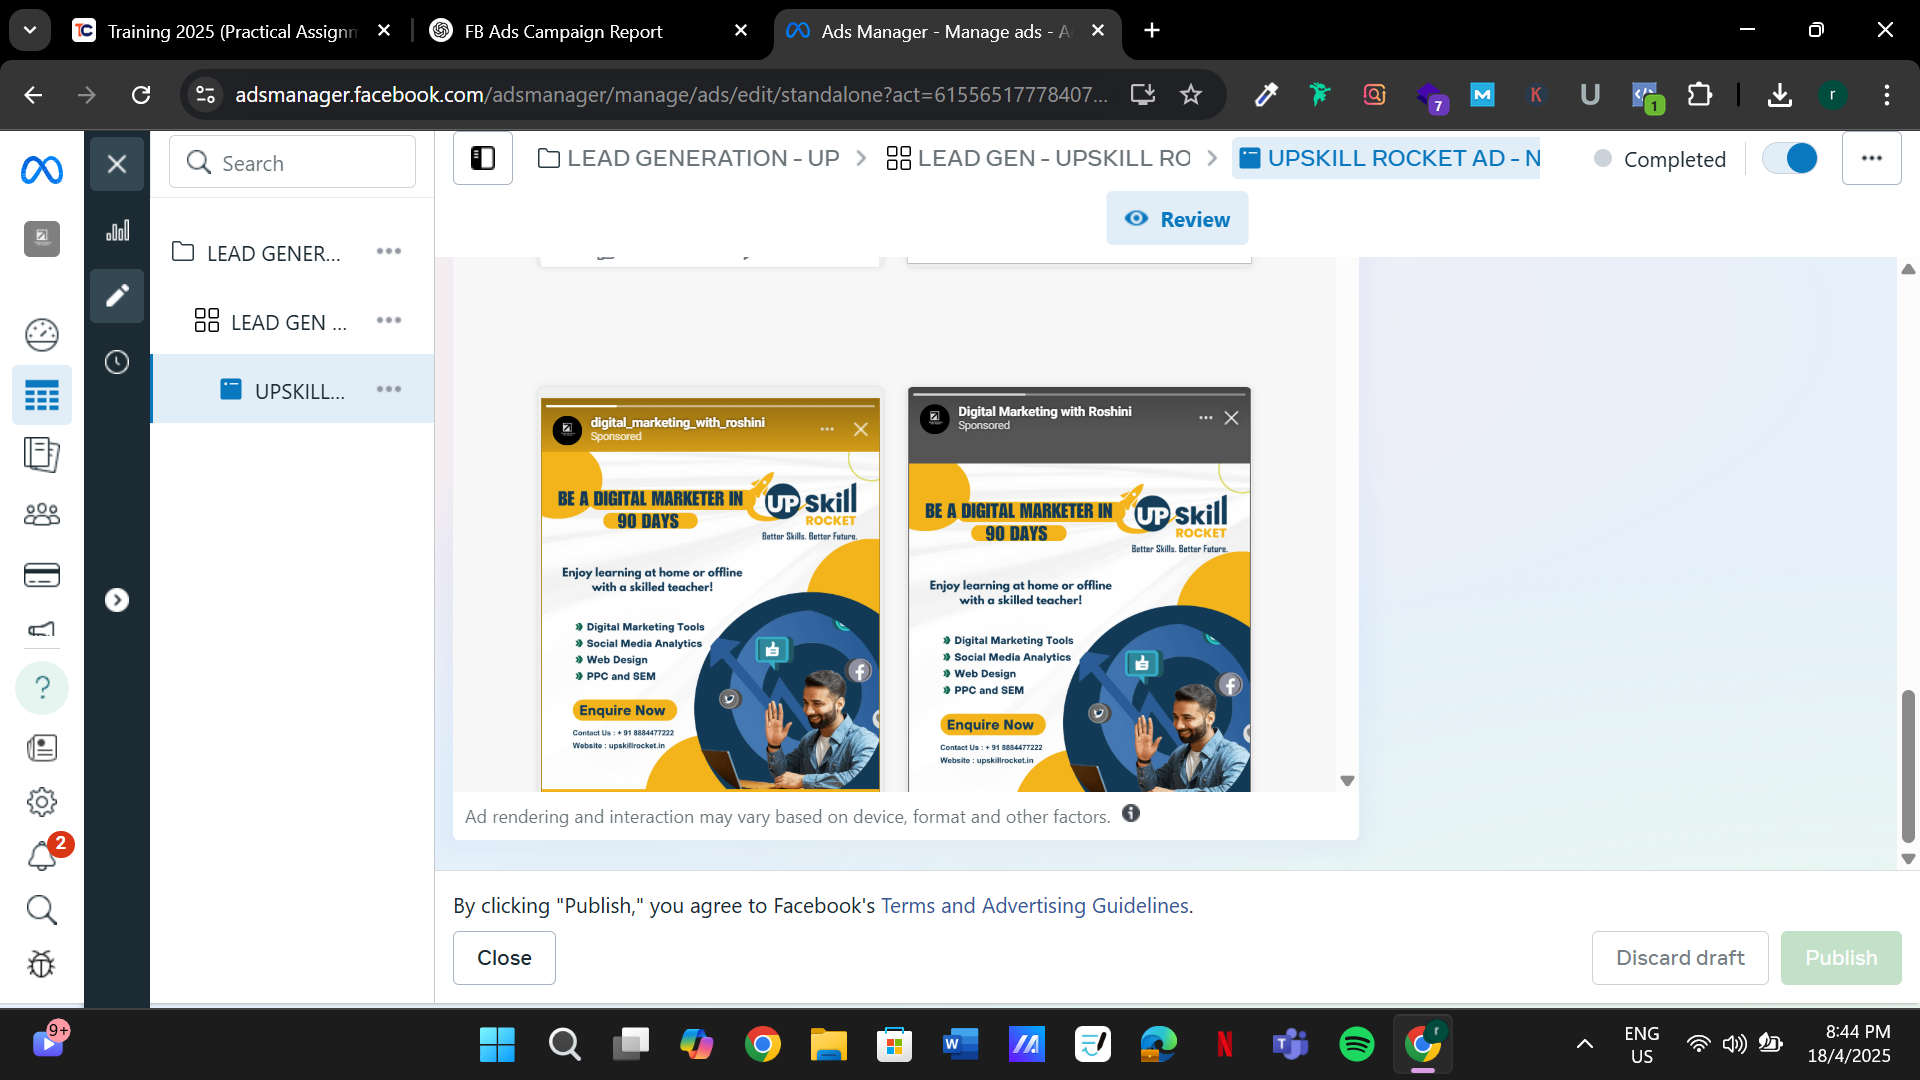Open the news feed icon in the sidebar
The image size is (1920, 1080).
42,748
